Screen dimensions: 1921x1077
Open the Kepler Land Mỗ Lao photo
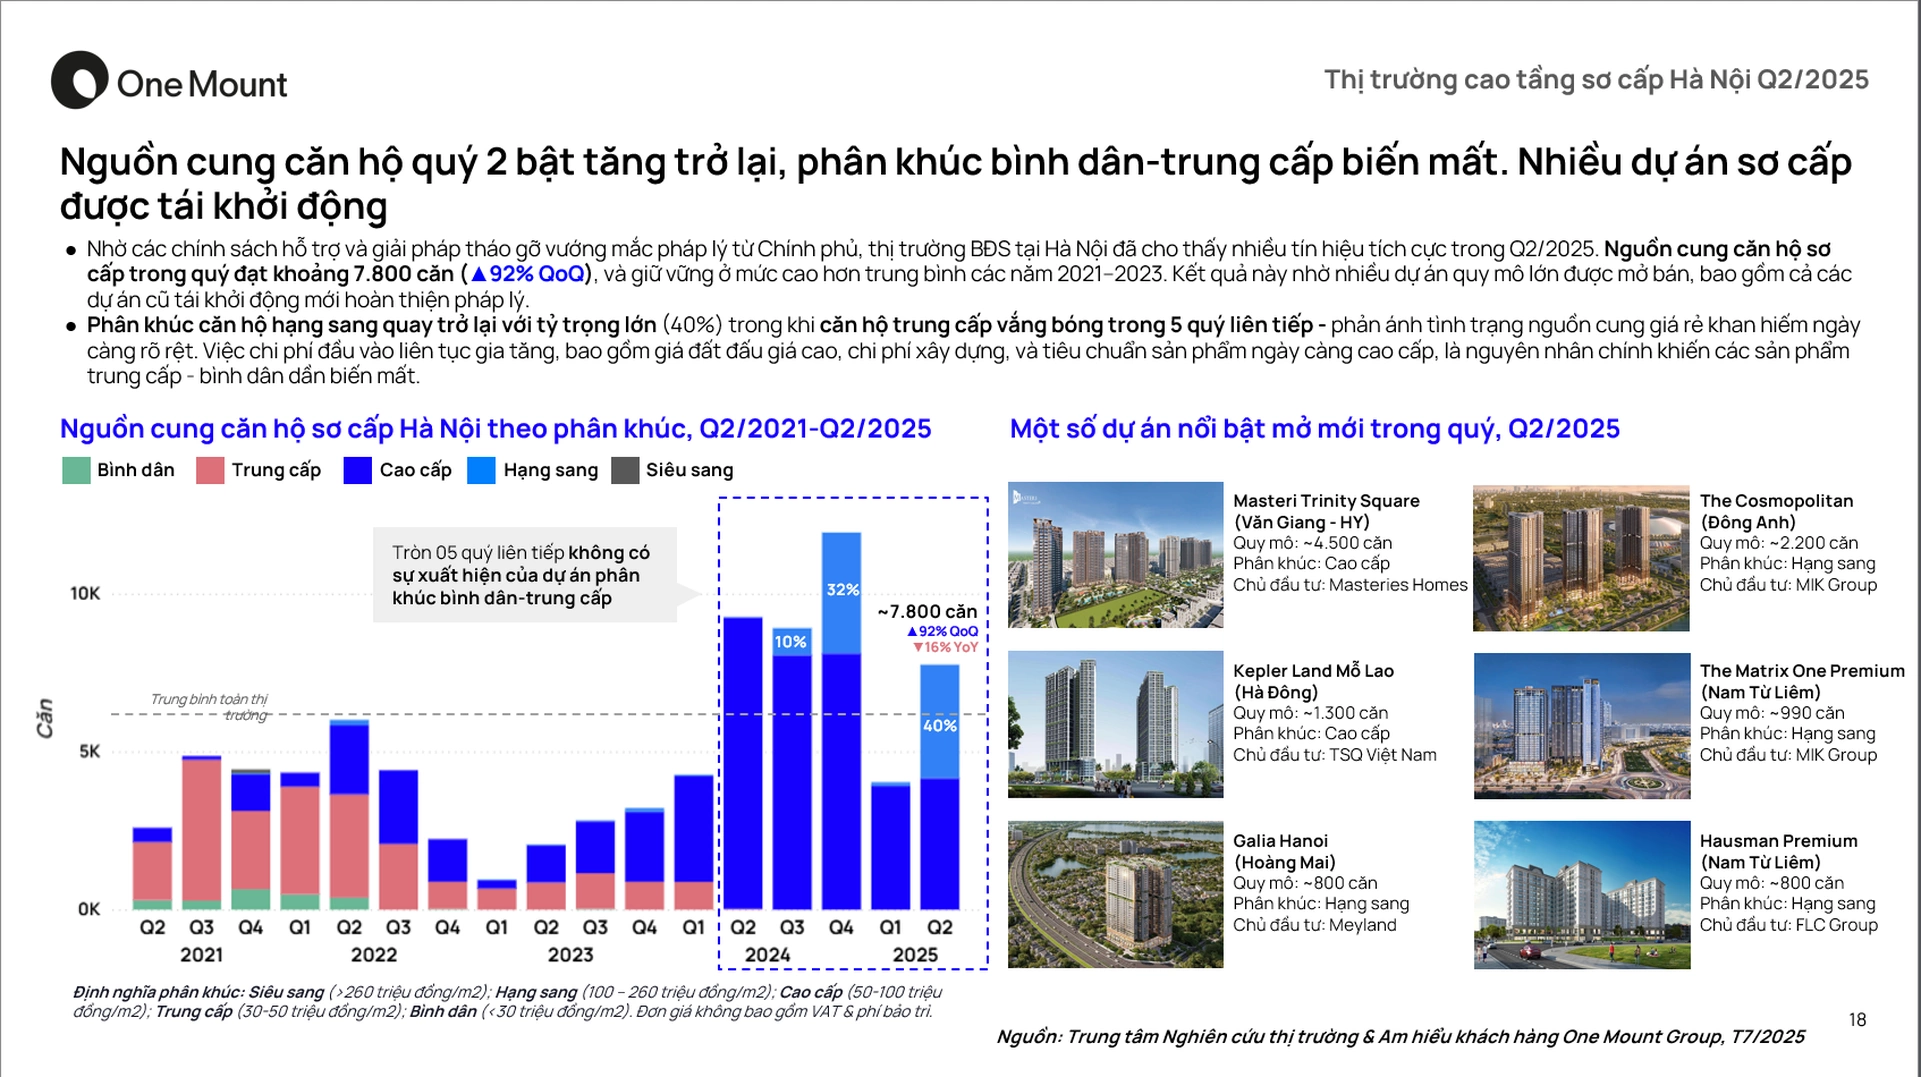coord(1115,724)
